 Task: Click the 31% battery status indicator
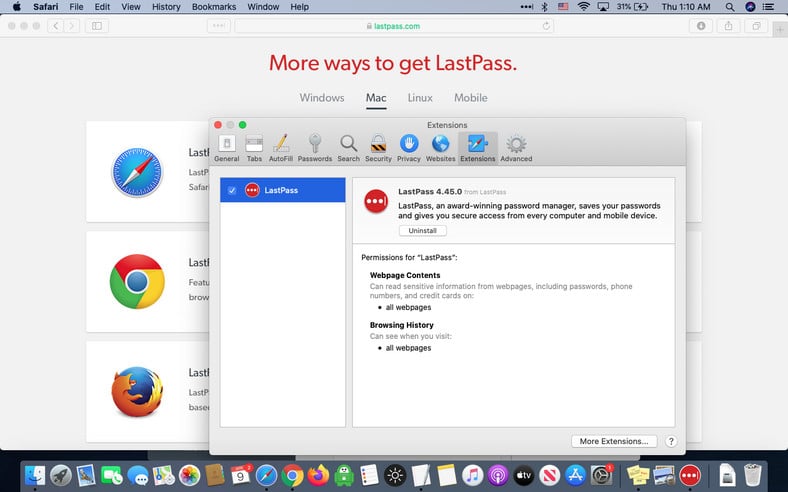(632, 7)
